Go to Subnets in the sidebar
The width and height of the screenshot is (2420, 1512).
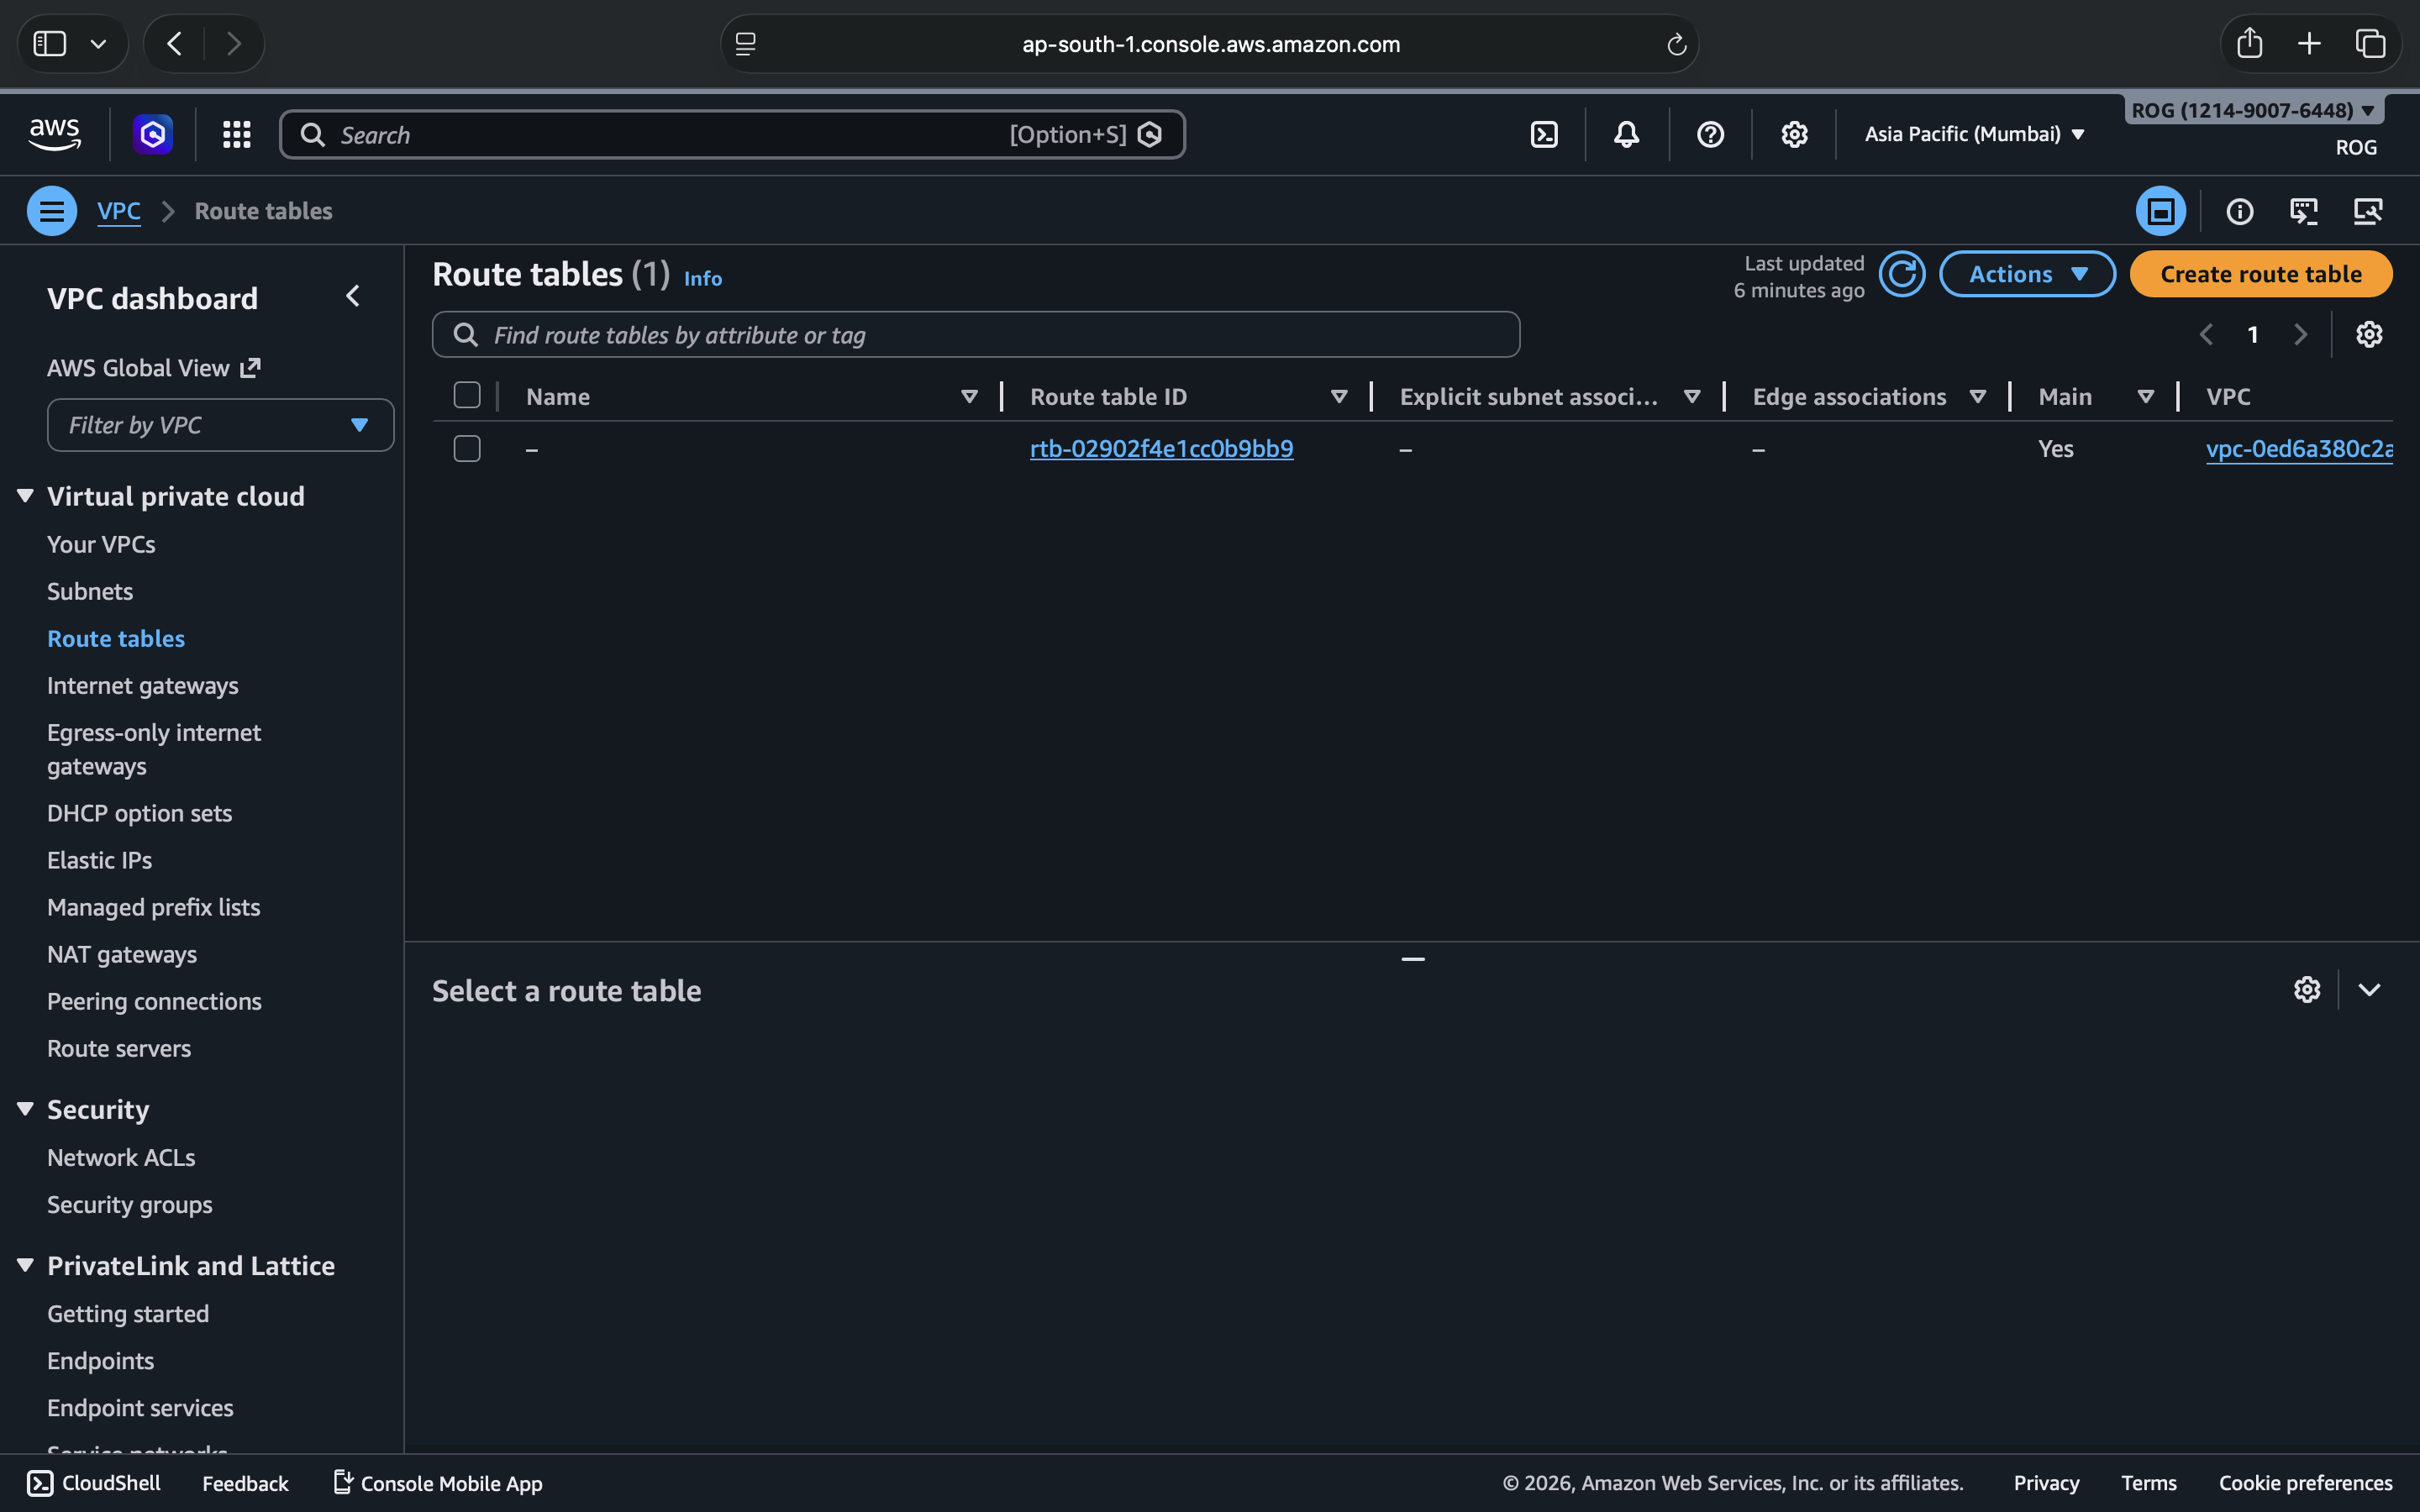pos(90,591)
